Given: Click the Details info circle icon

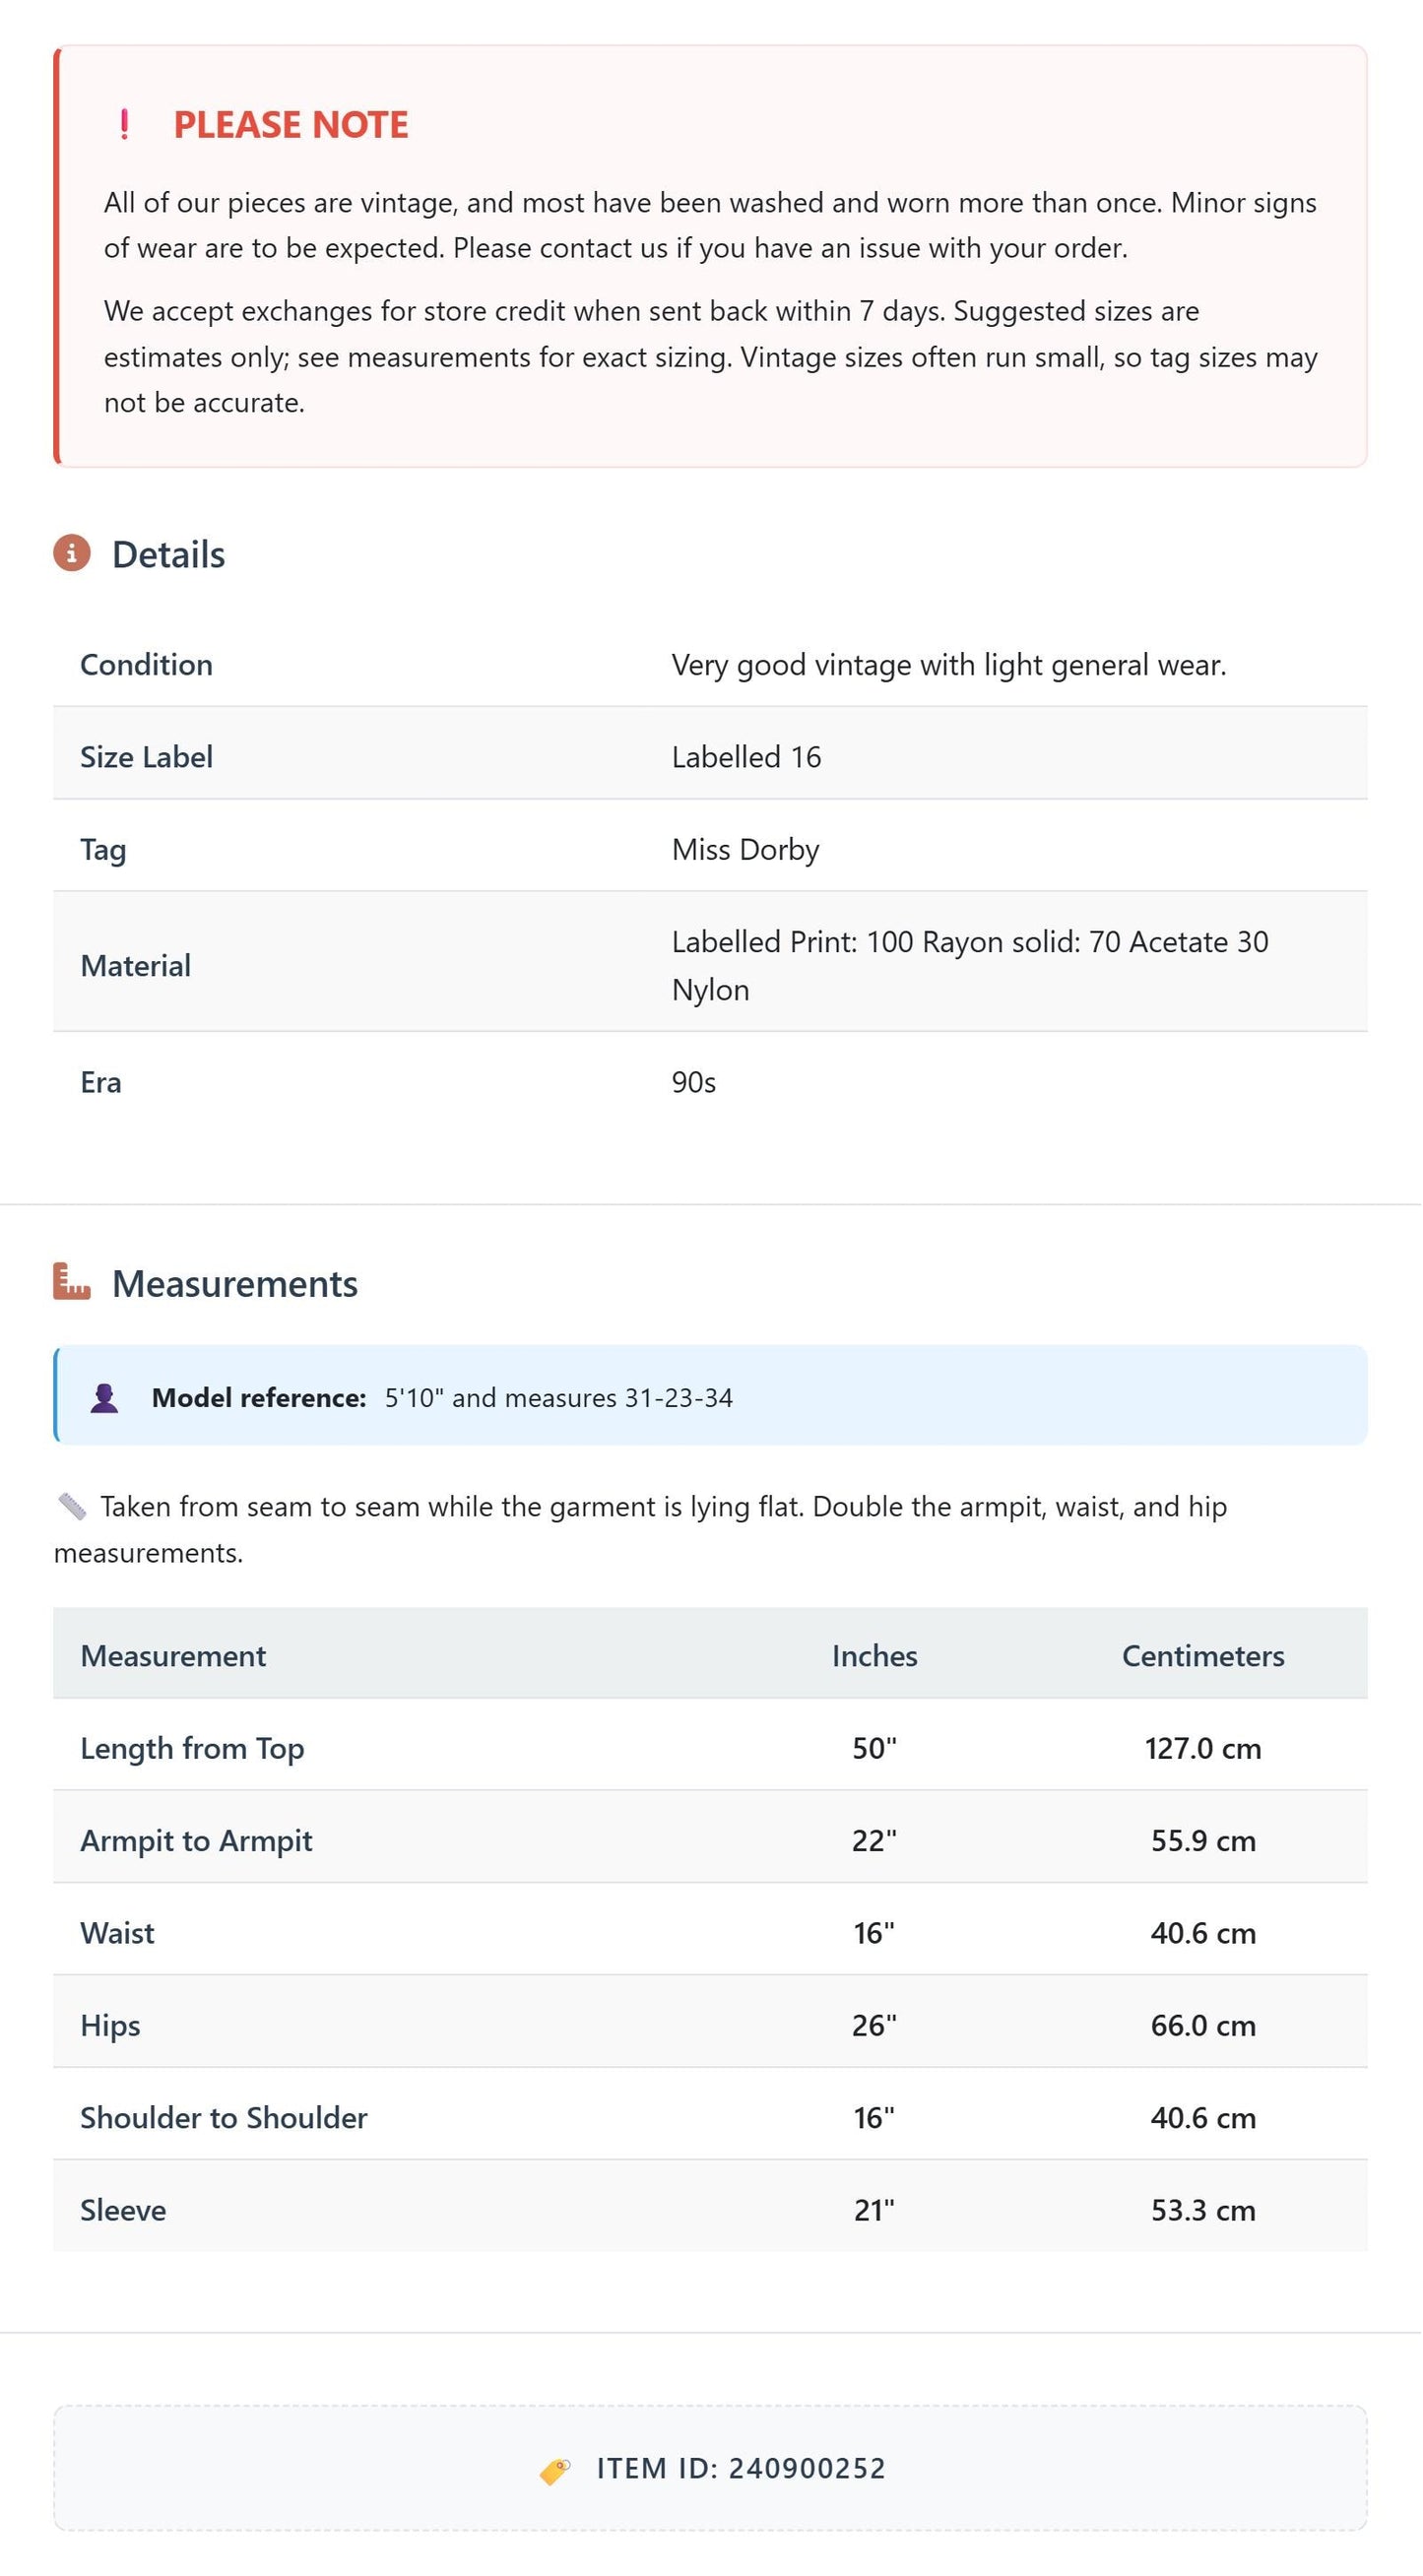Looking at the screenshot, I should pos(72,553).
